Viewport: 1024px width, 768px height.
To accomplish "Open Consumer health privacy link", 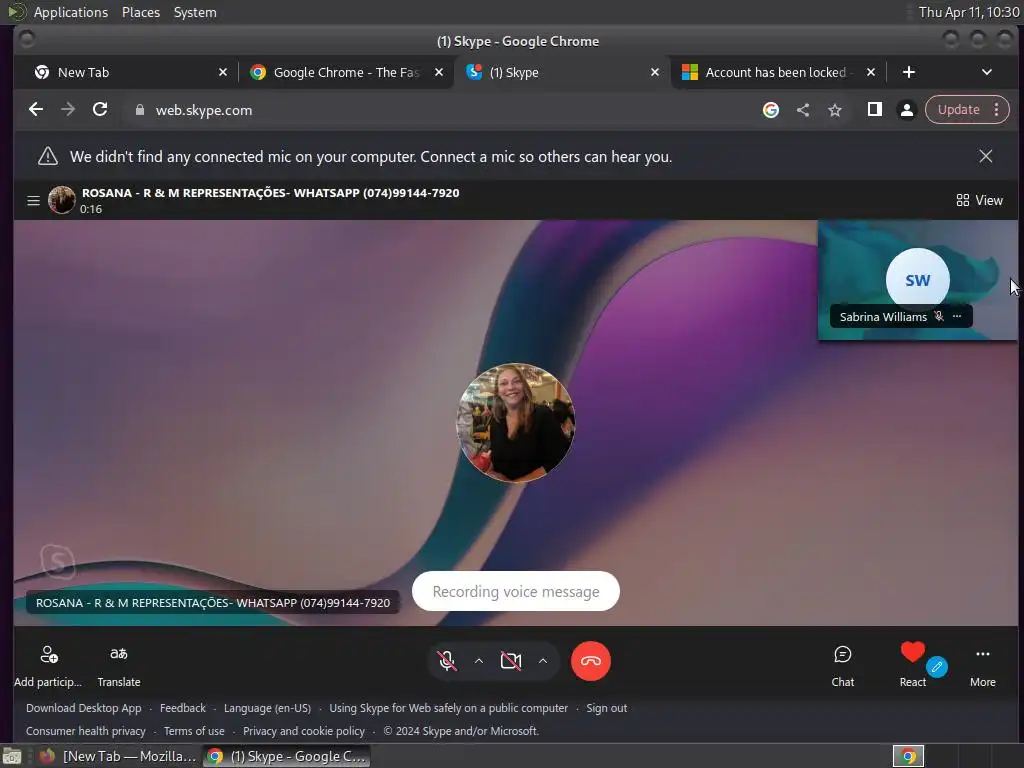I will click(x=86, y=731).
